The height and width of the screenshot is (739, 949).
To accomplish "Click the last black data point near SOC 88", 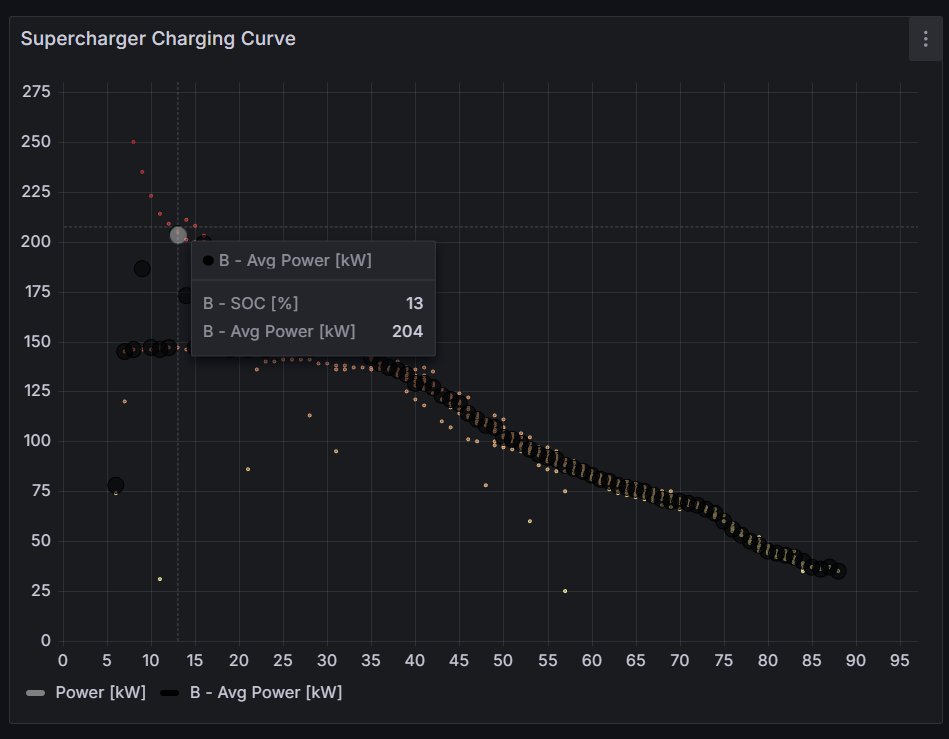I will [838, 571].
